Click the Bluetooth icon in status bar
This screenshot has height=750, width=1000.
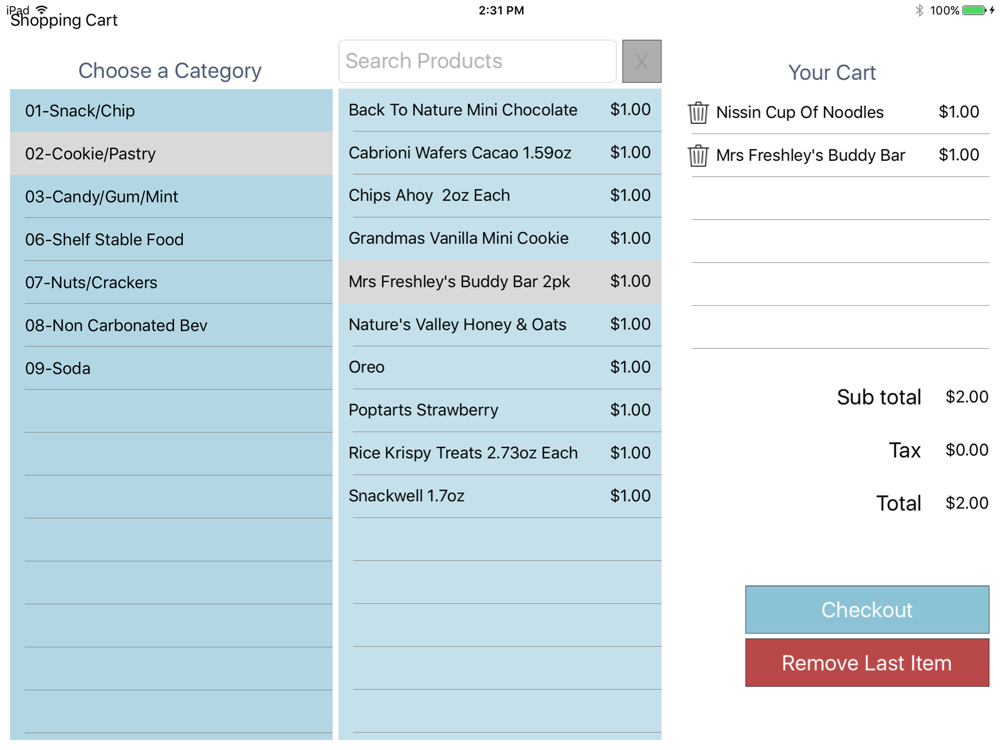919,10
